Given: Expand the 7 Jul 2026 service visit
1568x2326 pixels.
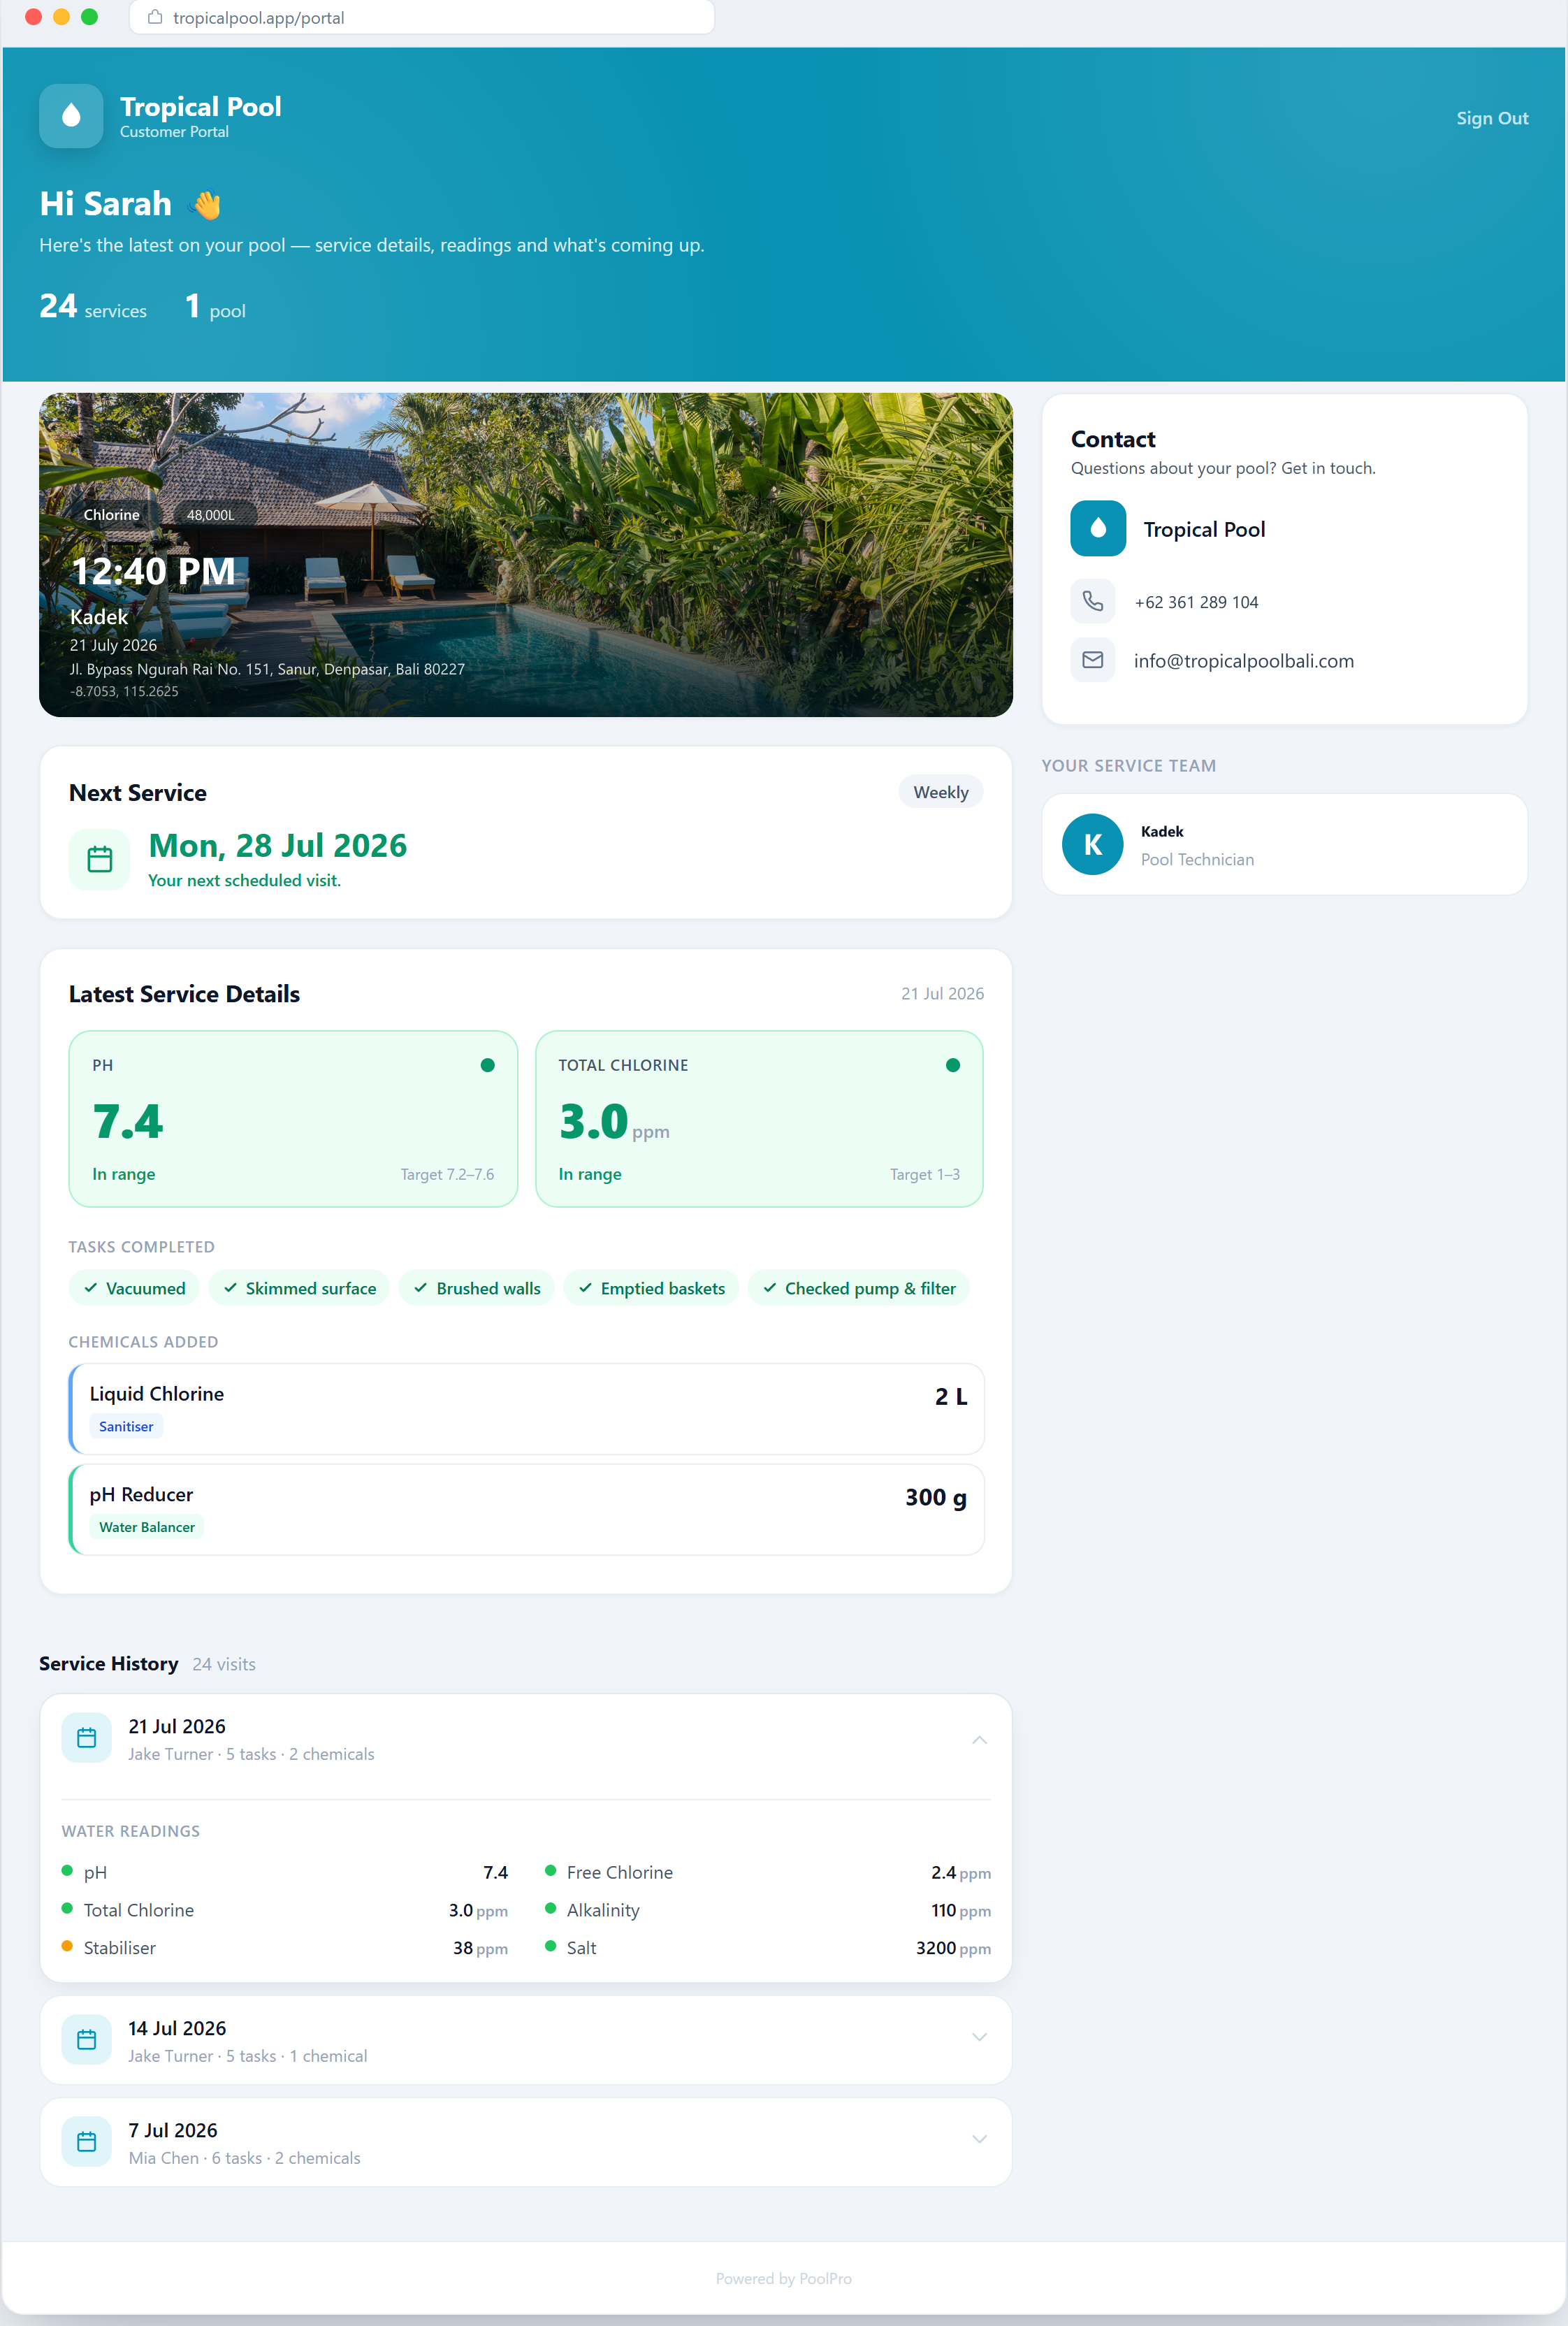Looking at the screenshot, I should point(980,2140).
